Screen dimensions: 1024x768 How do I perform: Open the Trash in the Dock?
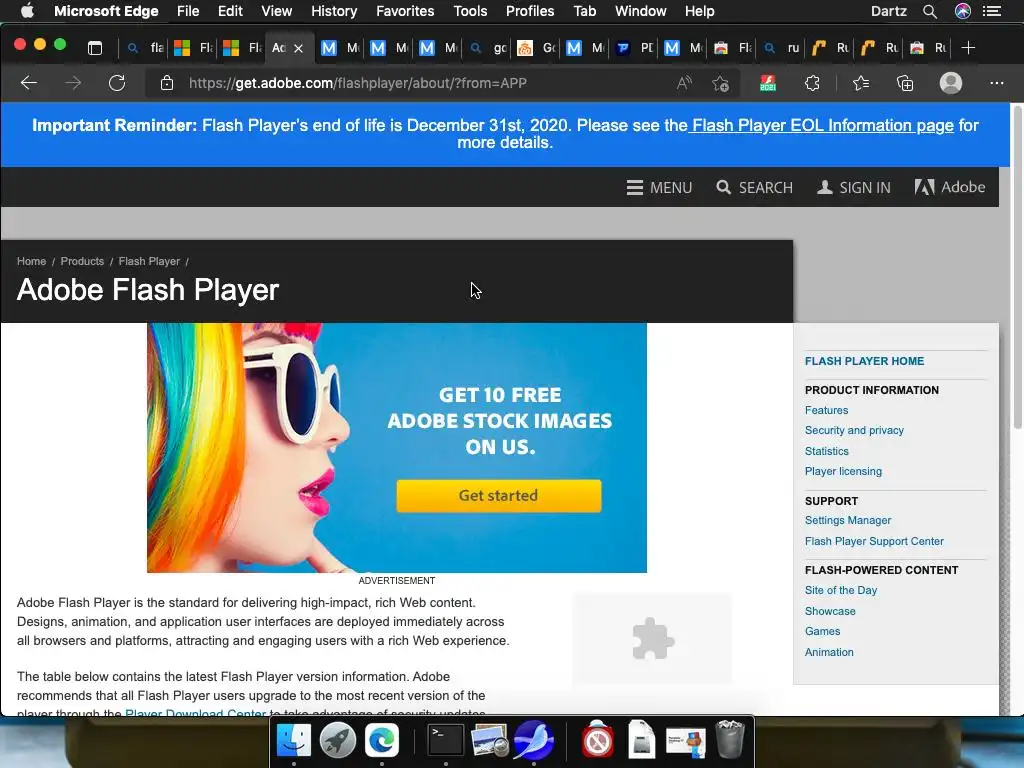point(729,739)
